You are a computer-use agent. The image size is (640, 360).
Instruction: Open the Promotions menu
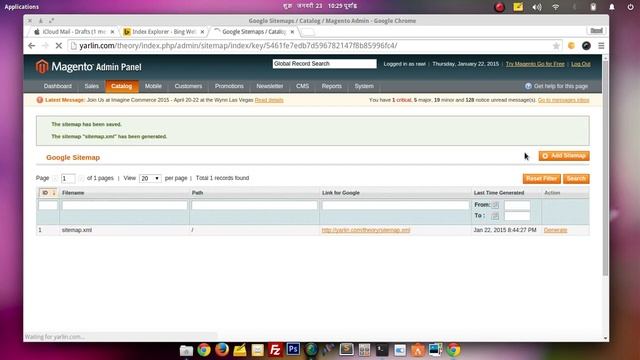[229, 86]
